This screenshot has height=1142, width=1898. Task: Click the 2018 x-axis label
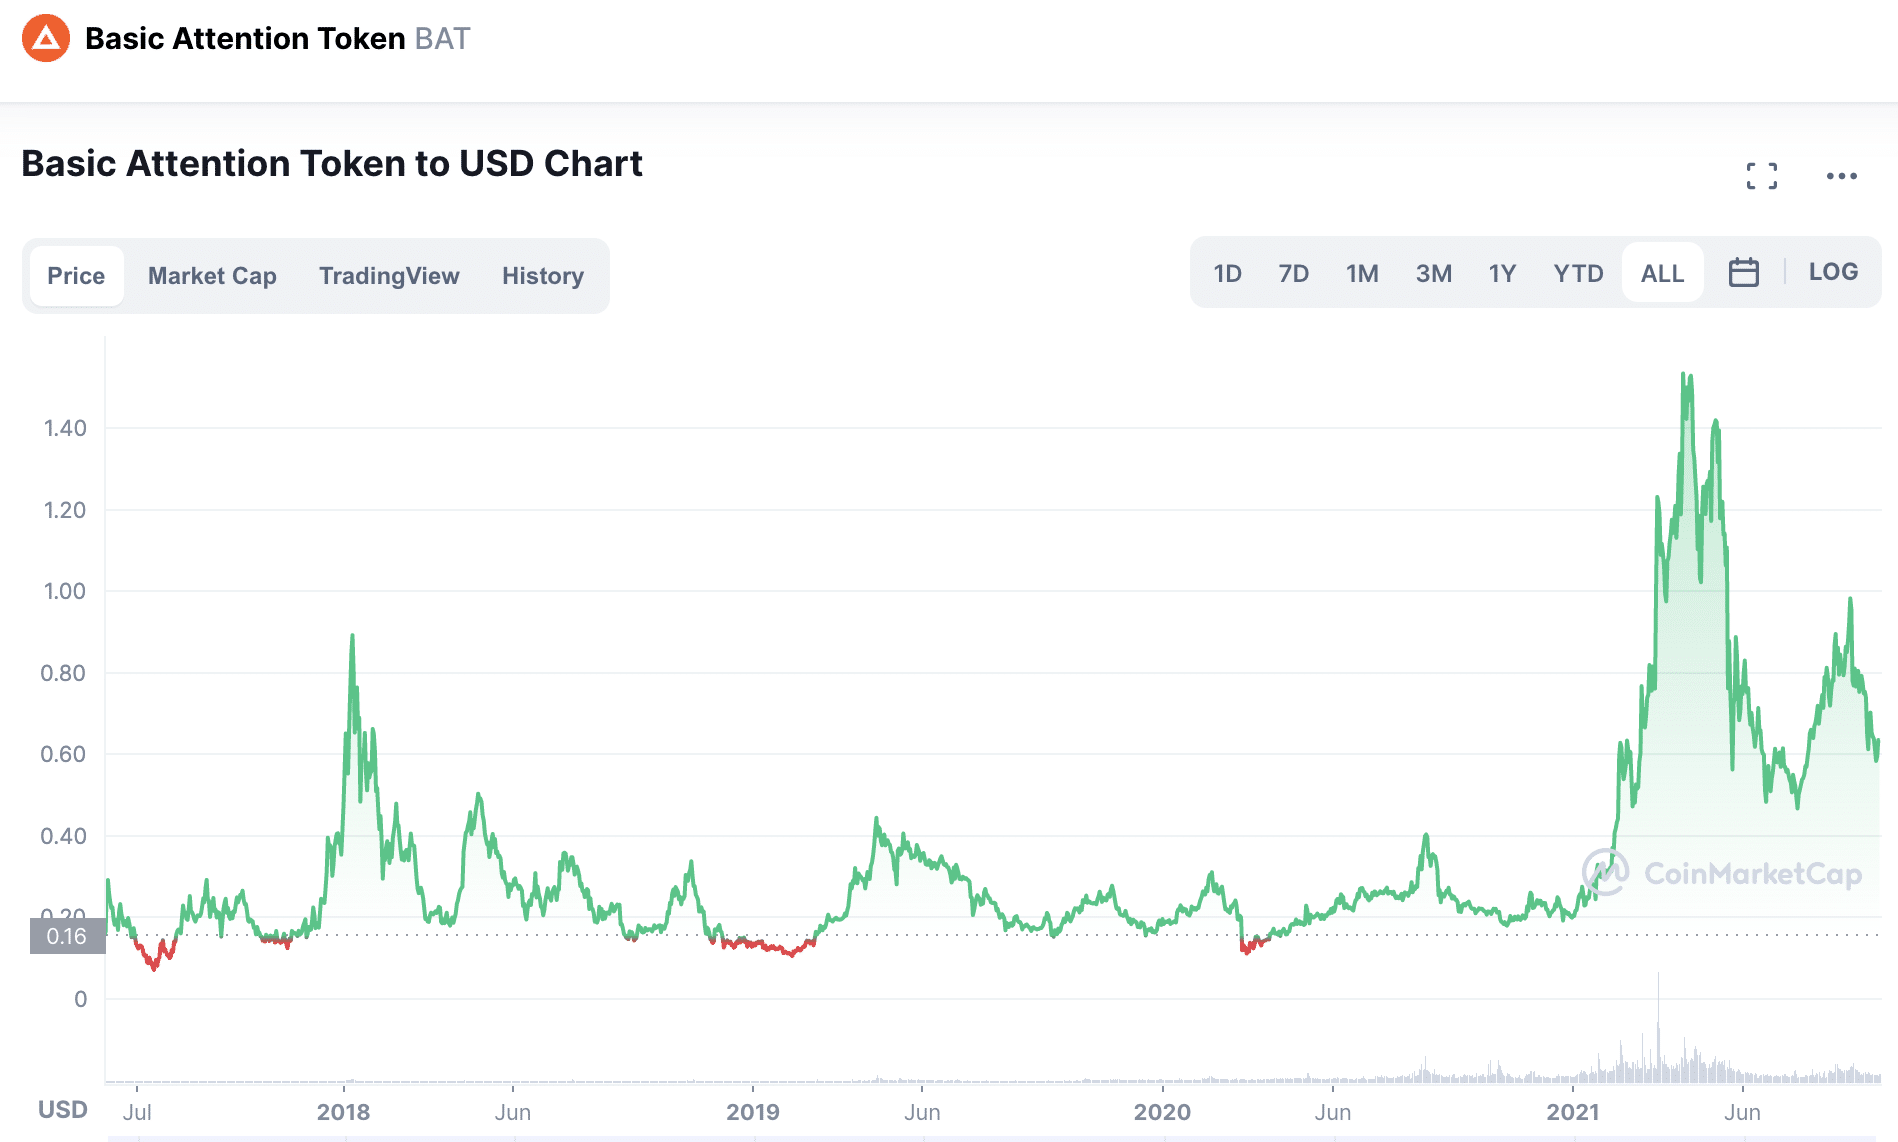tap(343, 1112)
